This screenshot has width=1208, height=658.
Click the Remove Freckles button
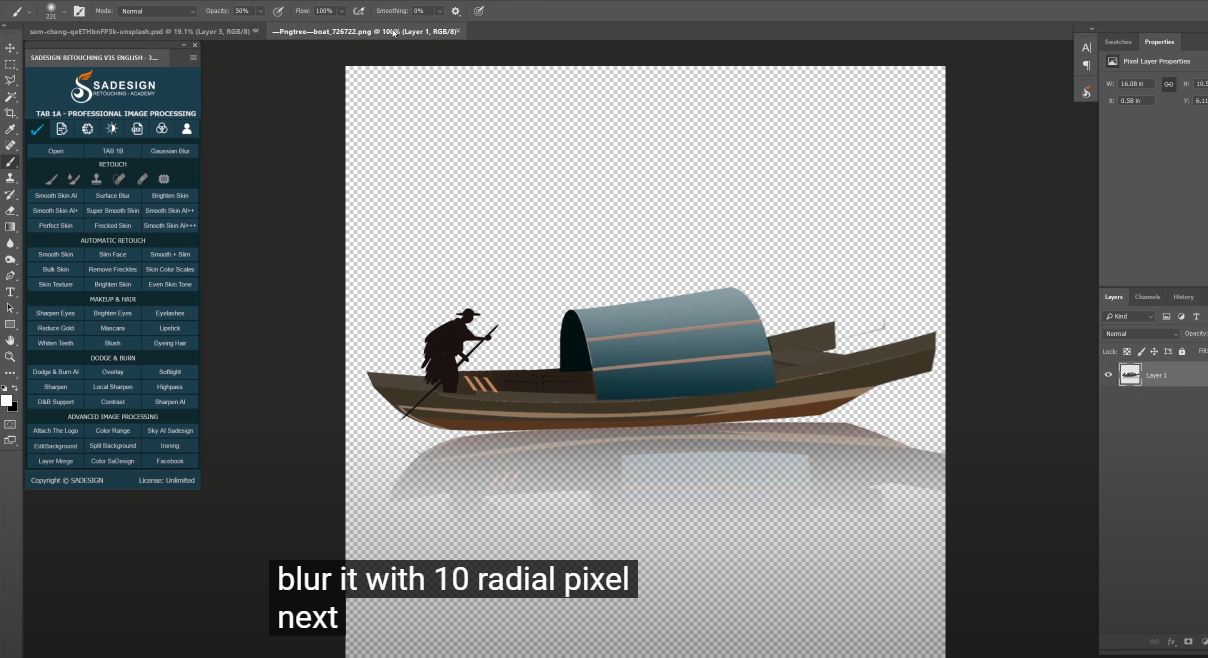point(113,269)
